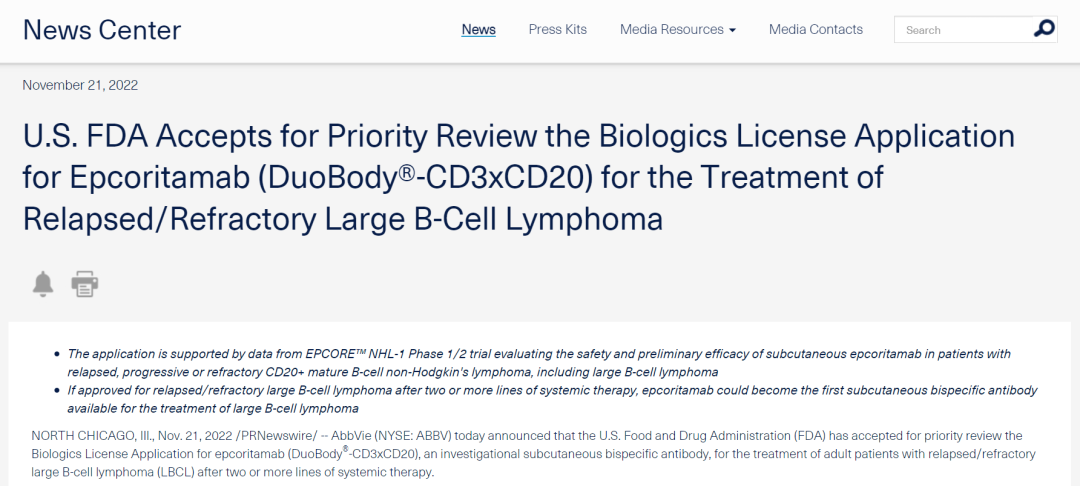Open the Media Resources menu label
The width and height of the screenshot is (1080, 486).
671,29
